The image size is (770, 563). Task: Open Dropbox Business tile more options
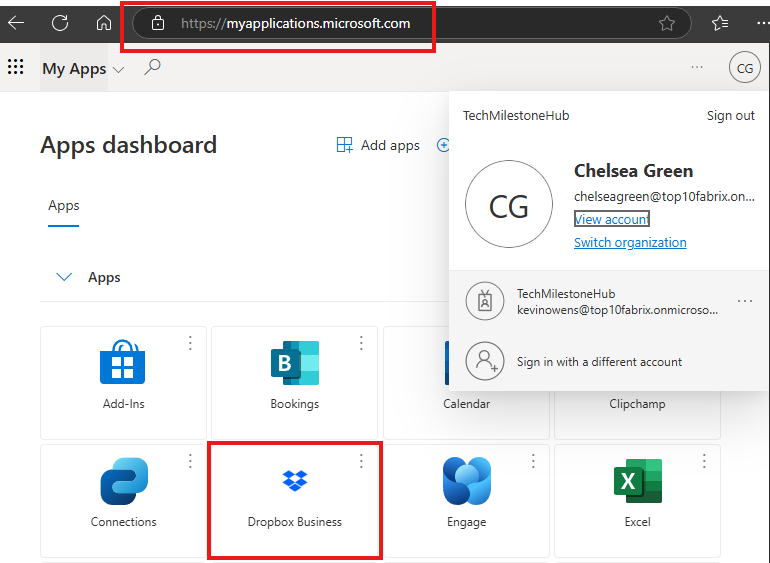tap(361, 461)
